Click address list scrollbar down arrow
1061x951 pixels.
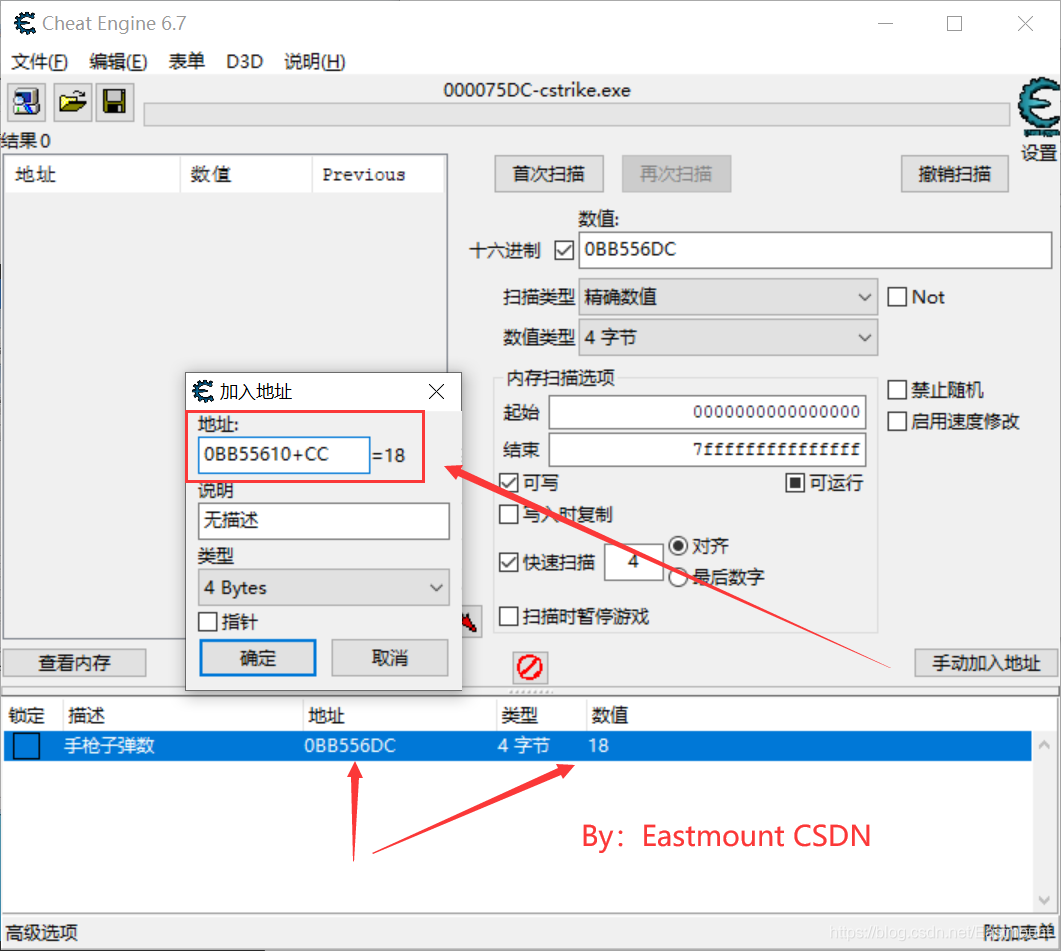coord(1044,900)
